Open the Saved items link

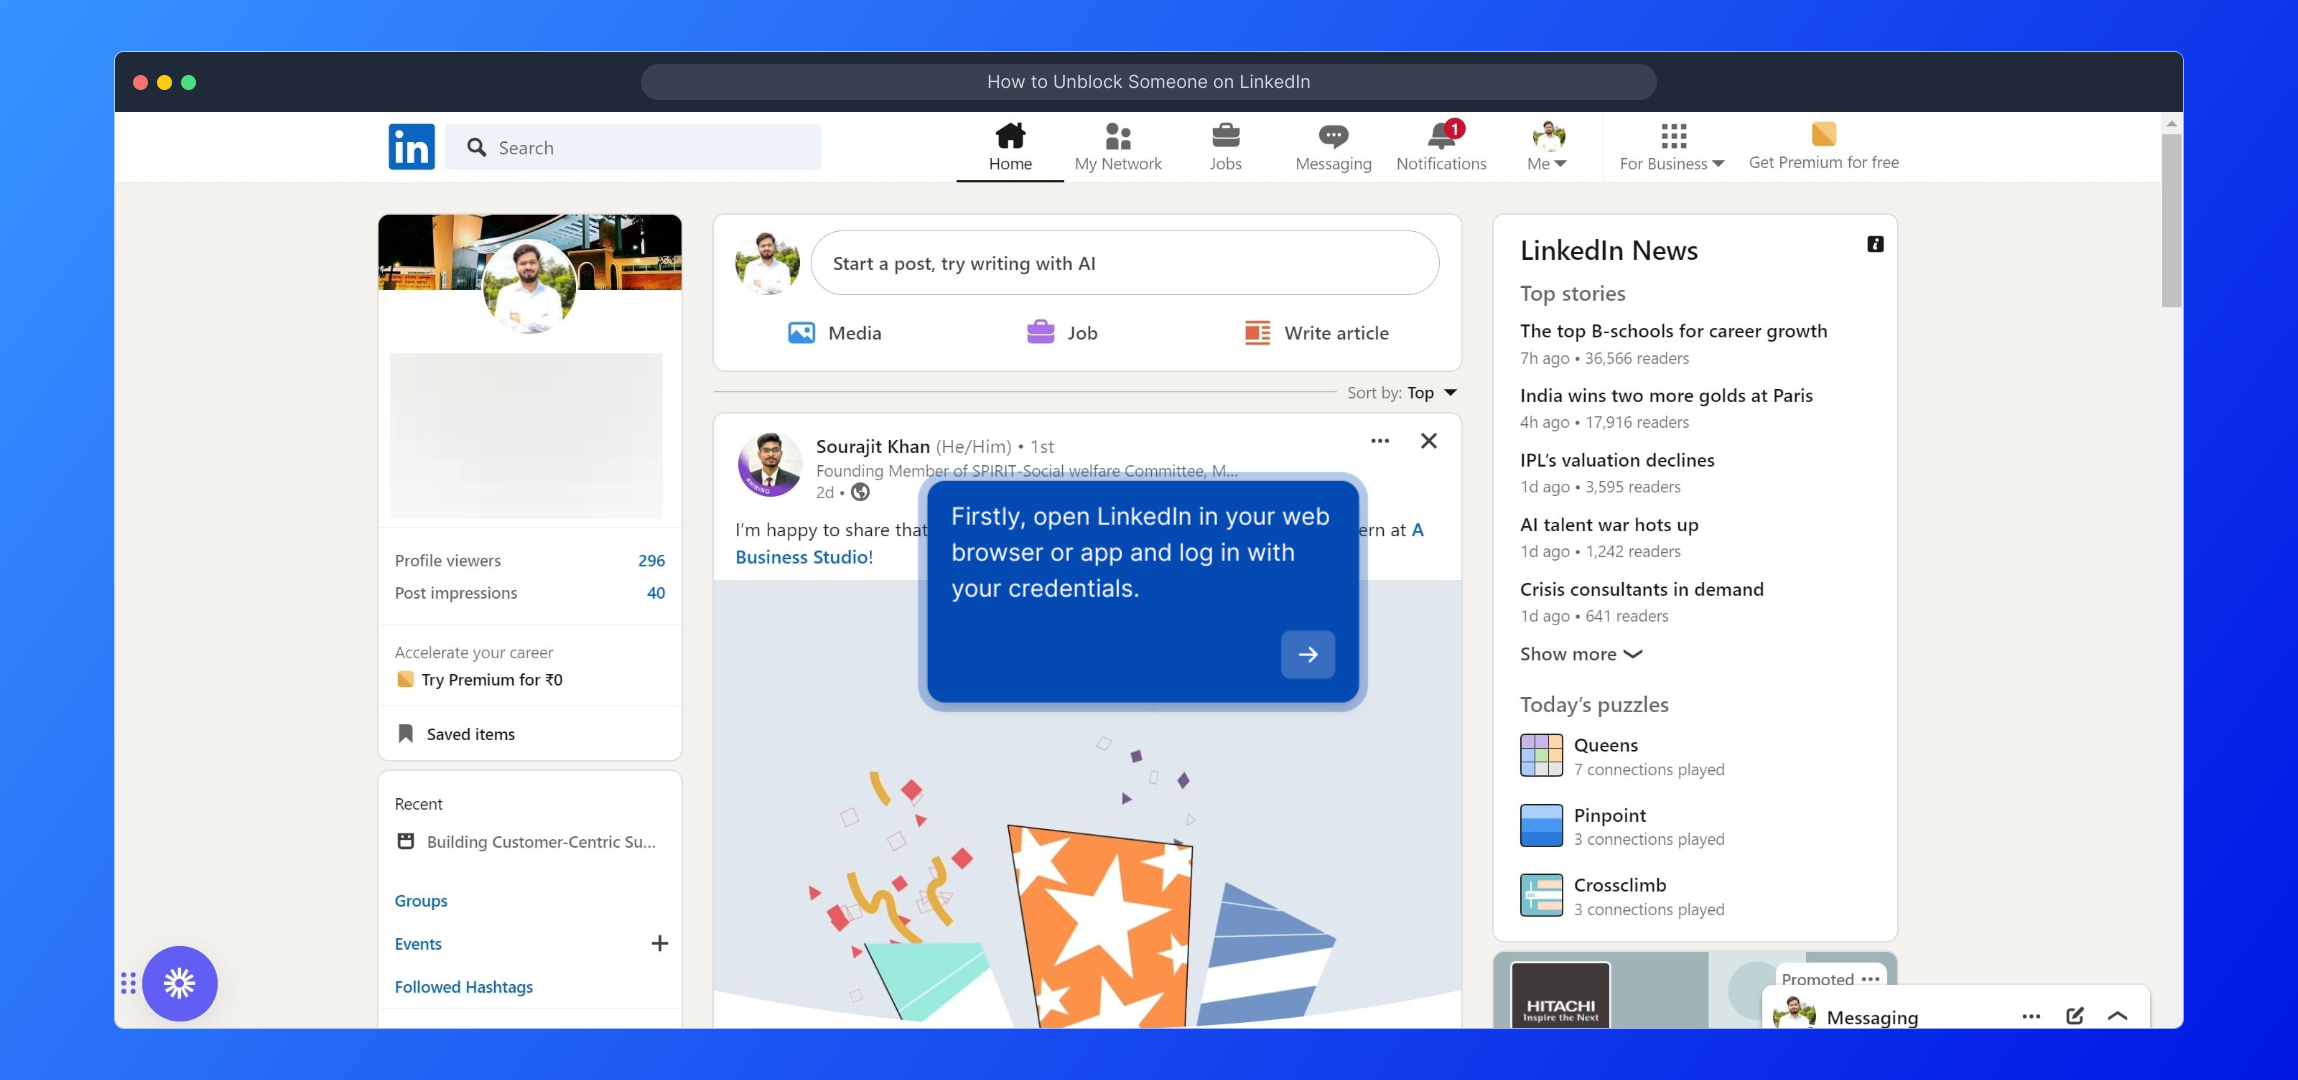tap(470, 734)
